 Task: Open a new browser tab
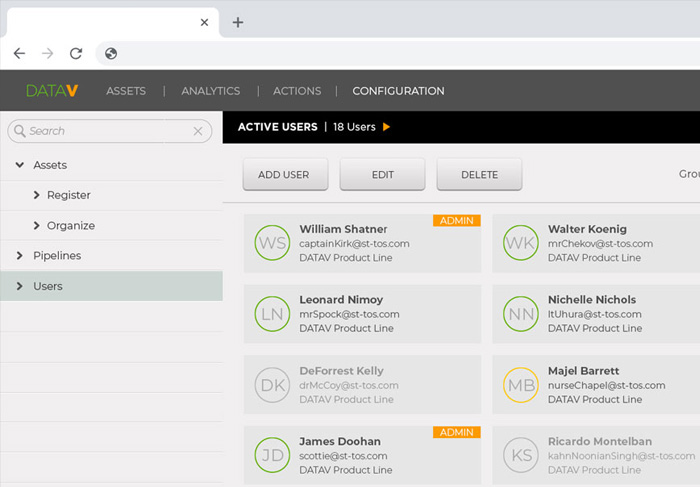click(x=238, y=22)
